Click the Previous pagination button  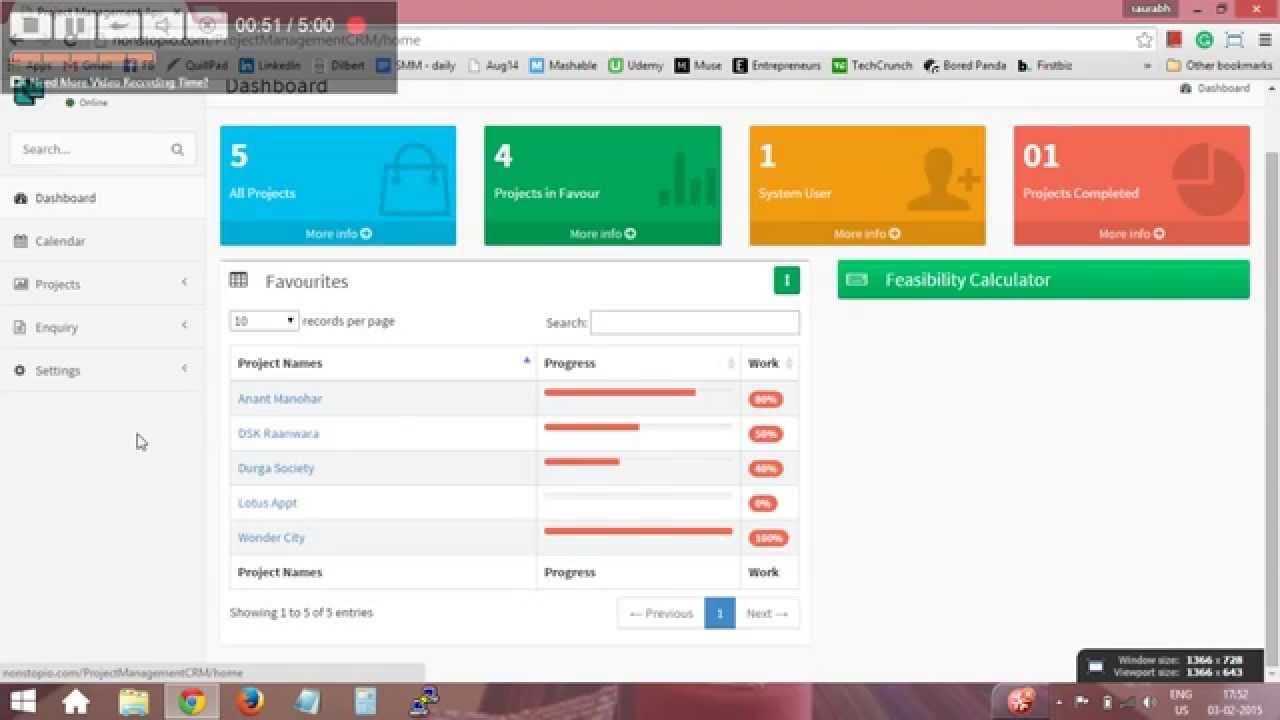[661, 614]
